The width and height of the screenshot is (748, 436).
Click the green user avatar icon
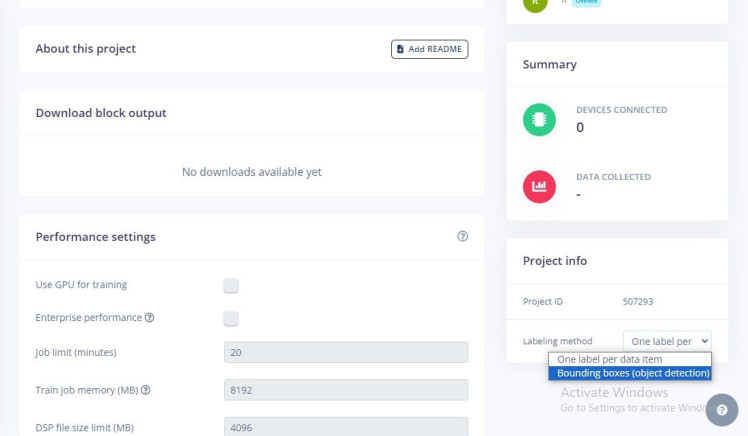(x=536, y=3)
